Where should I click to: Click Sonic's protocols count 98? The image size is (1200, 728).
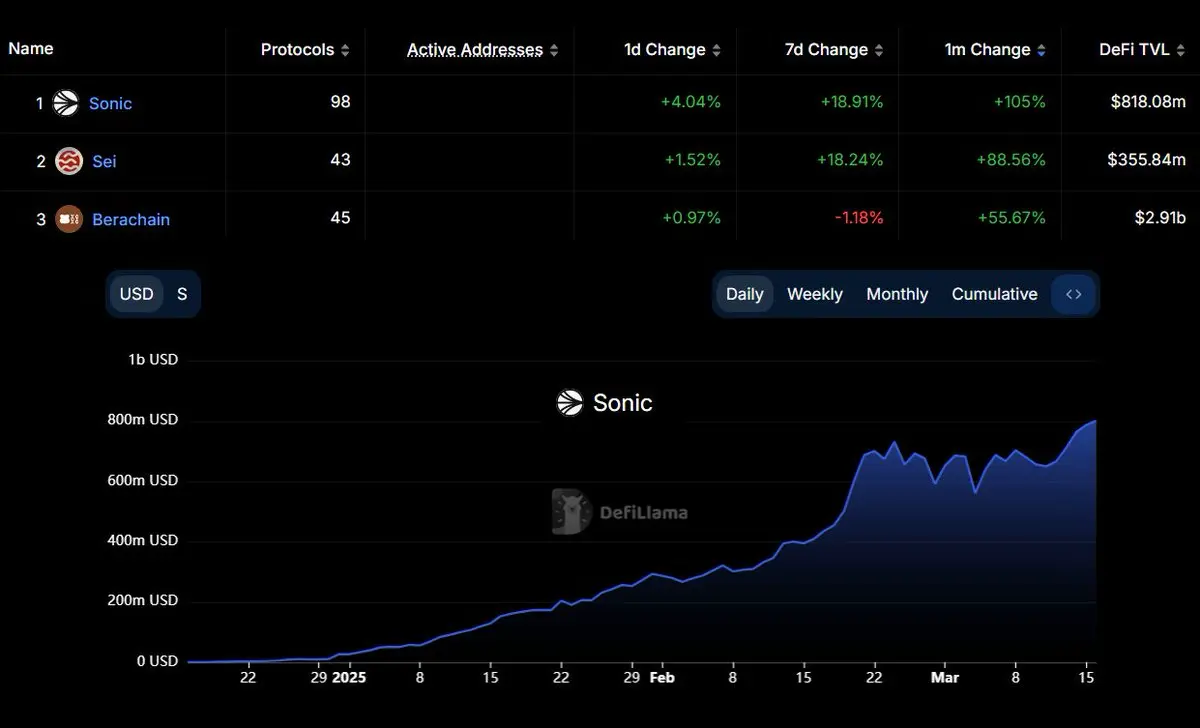tap(340, 102)
